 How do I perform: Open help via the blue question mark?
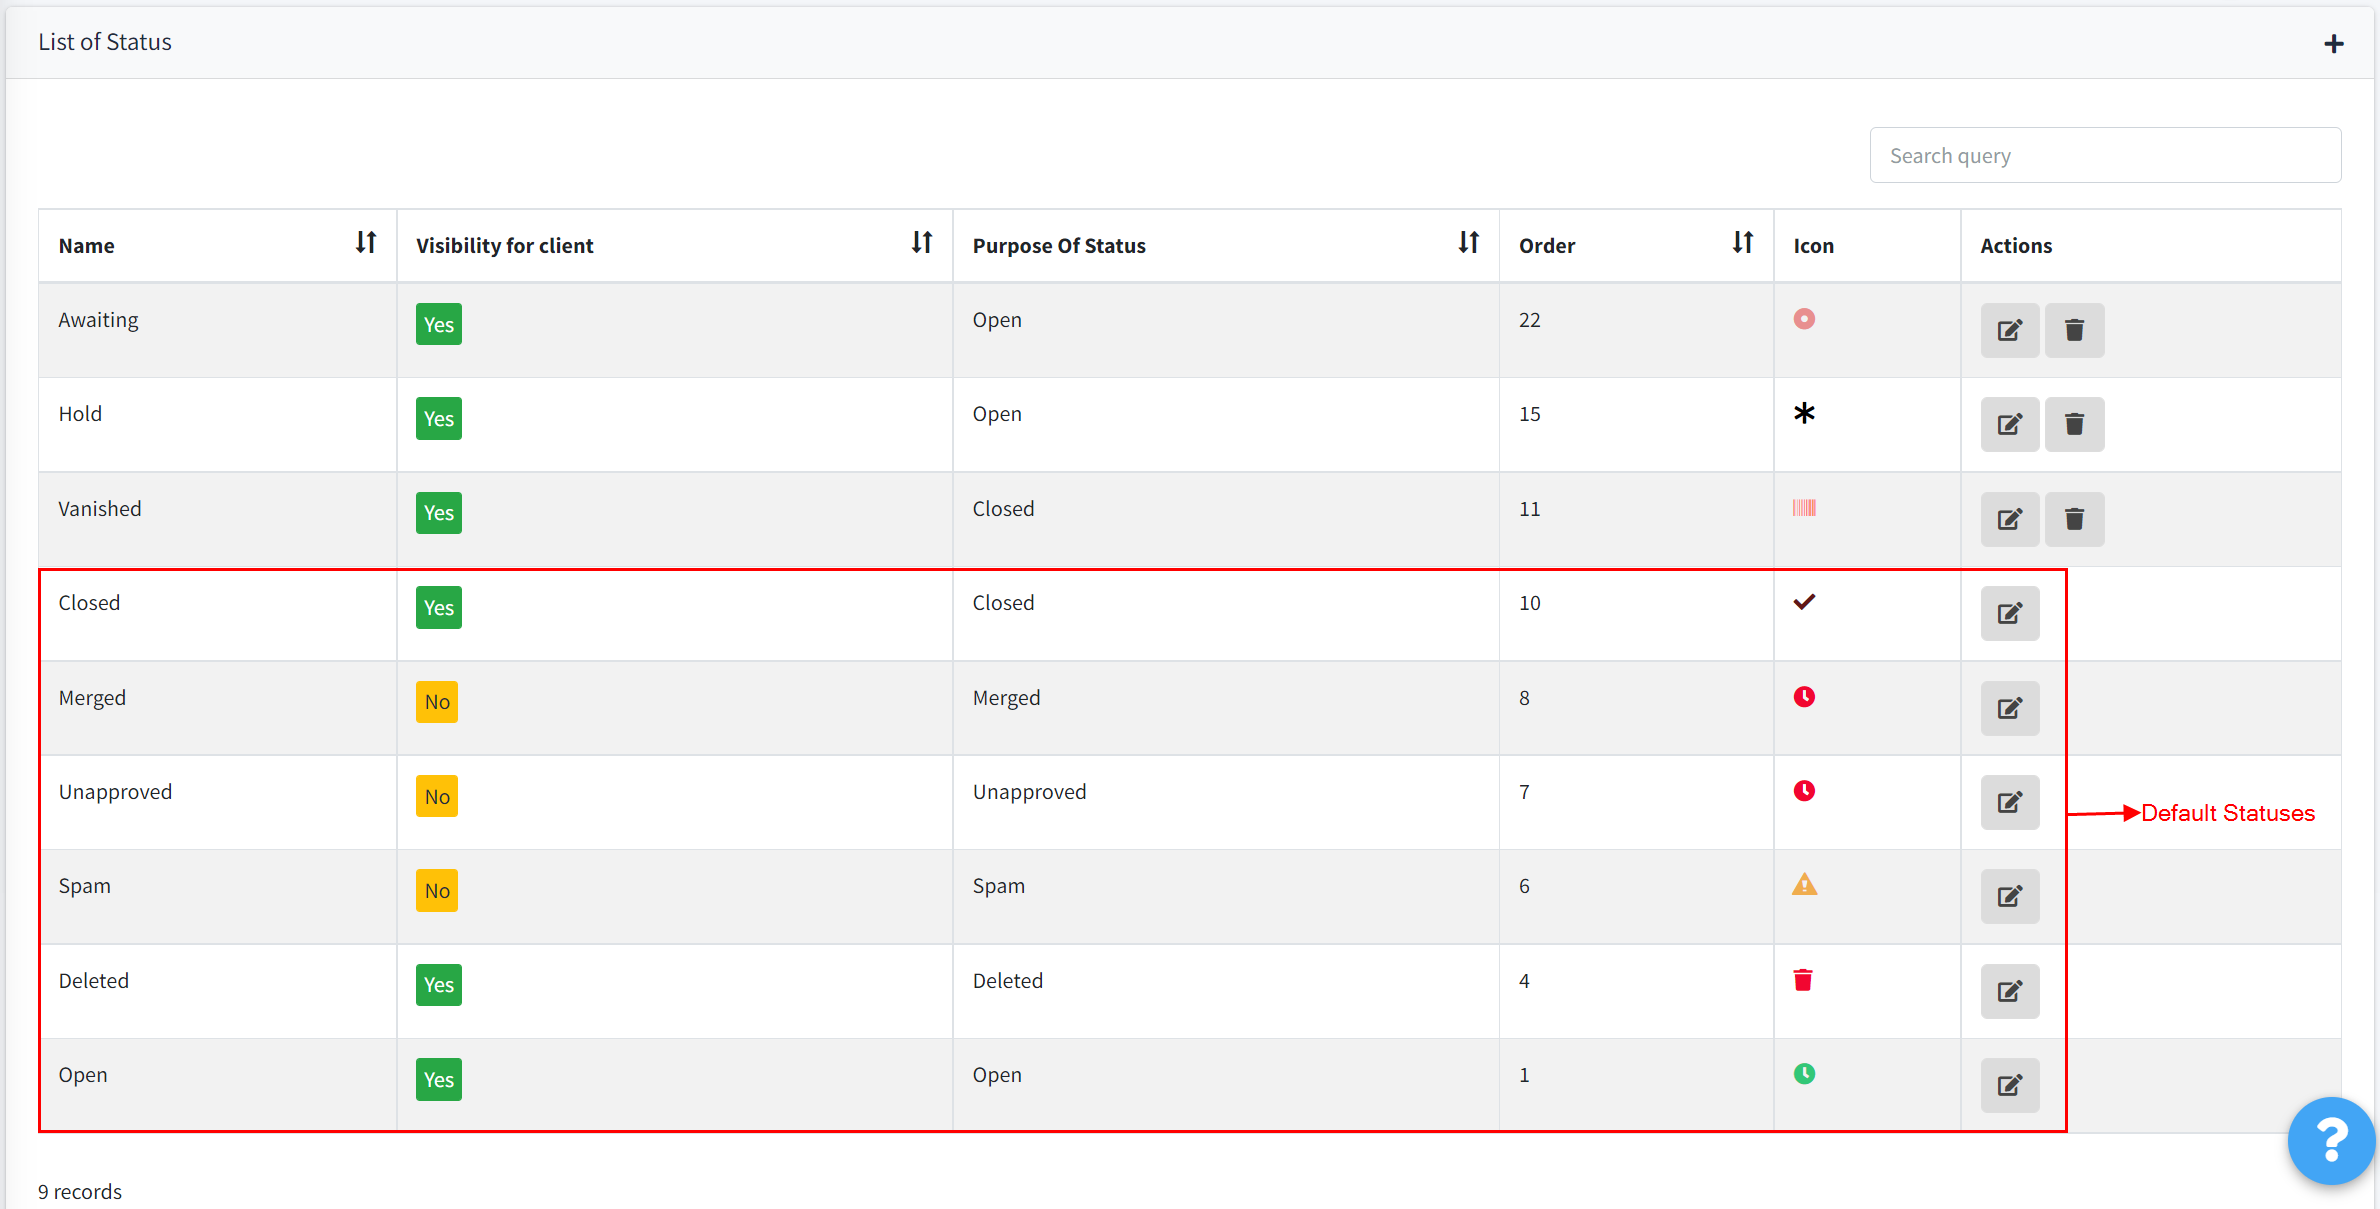tap(2331, 1140)
